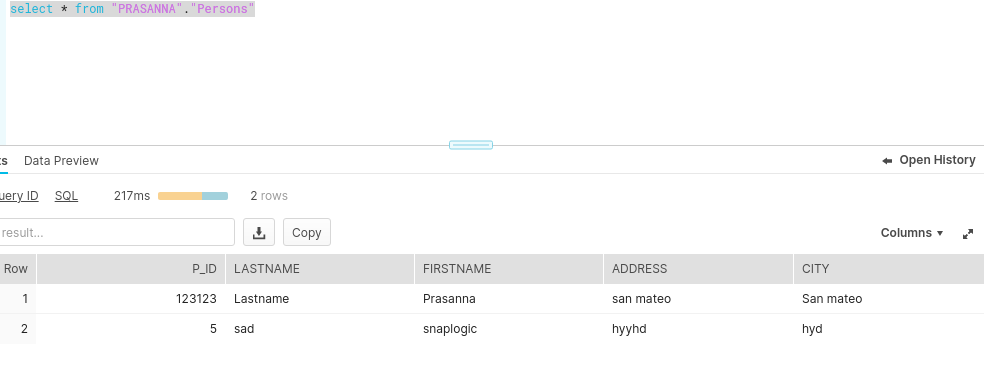Download the query results
The image size is (984, 377).
tap(259, 233)
